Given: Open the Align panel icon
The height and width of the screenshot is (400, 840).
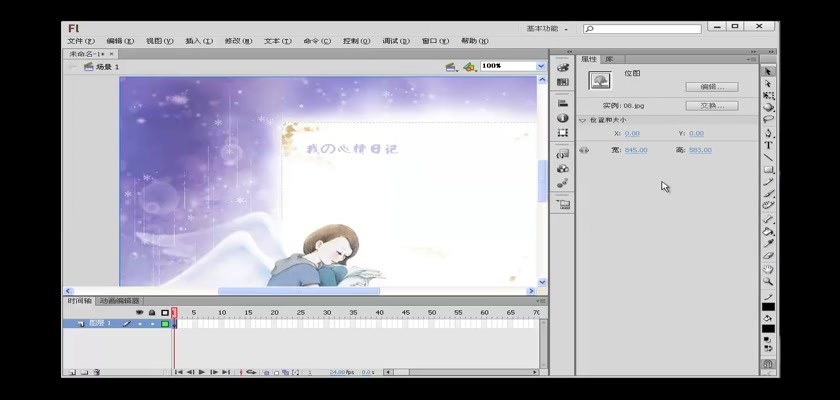Looking at the screenshot, I should click(x=562, y=103).
